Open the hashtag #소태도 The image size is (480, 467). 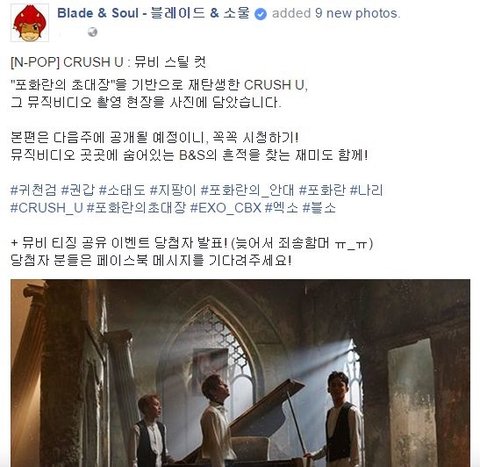point(123,190)
